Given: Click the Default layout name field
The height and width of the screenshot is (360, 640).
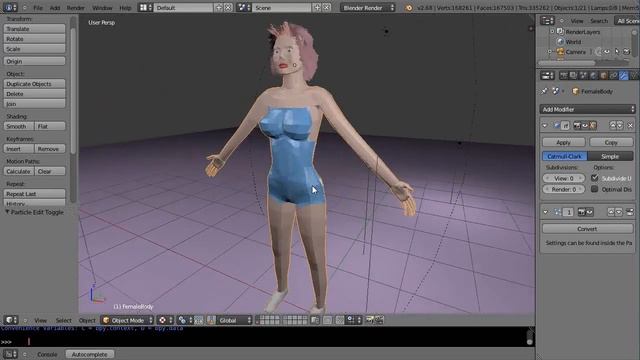Looking at the screenshot, I should coord(184,8).
